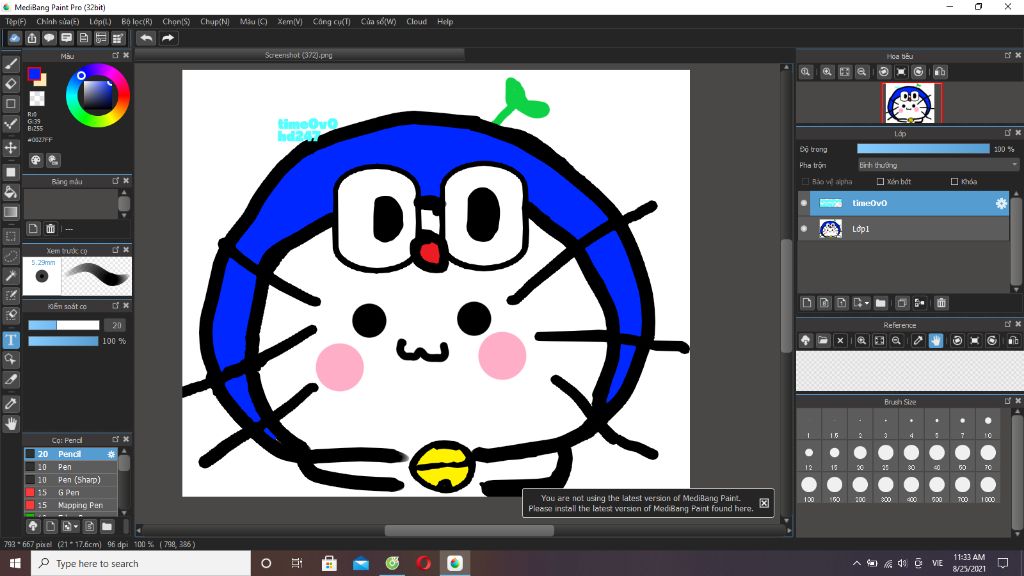
Task: Delete the selected palette color
Action: click(x=50, y=229)
